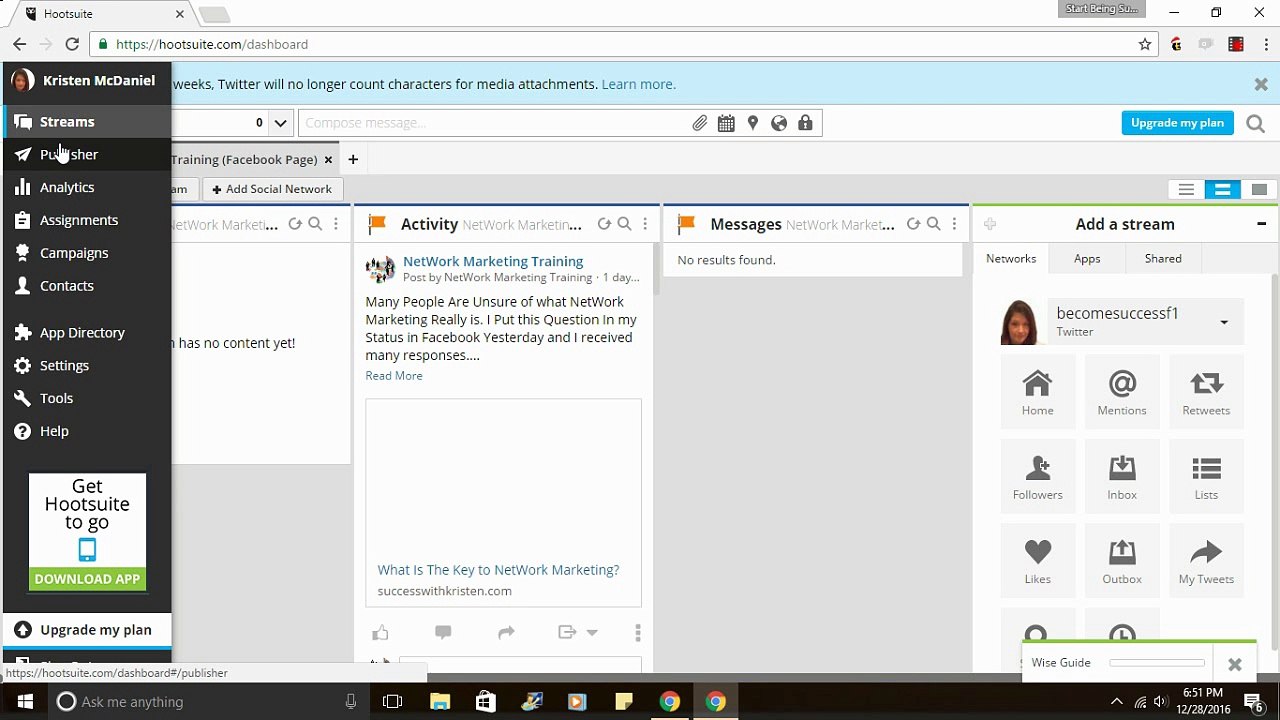Switch to standard stream view
This screenshot has height=720, width=1280.
(x=1222, y=190)
